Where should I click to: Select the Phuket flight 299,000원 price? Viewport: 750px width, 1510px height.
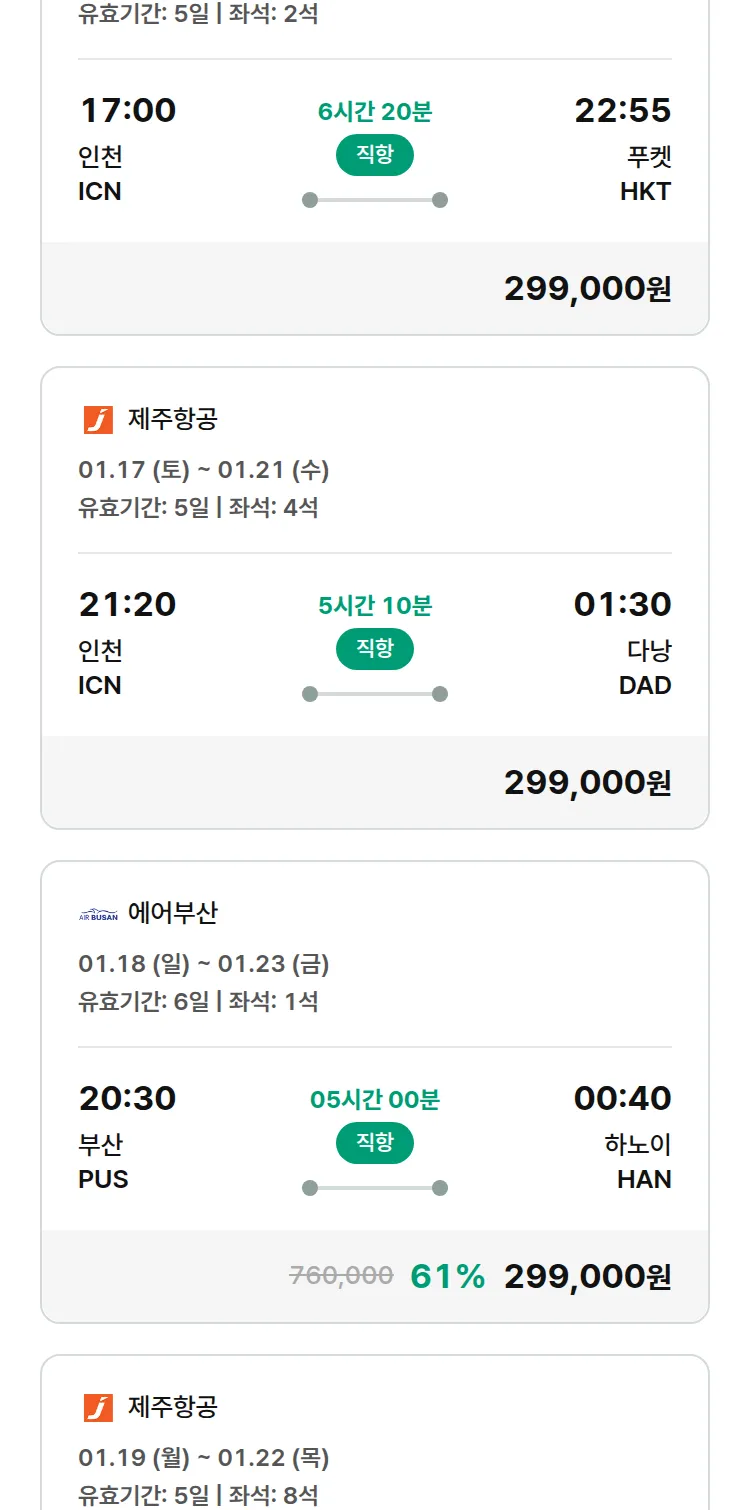587,289
